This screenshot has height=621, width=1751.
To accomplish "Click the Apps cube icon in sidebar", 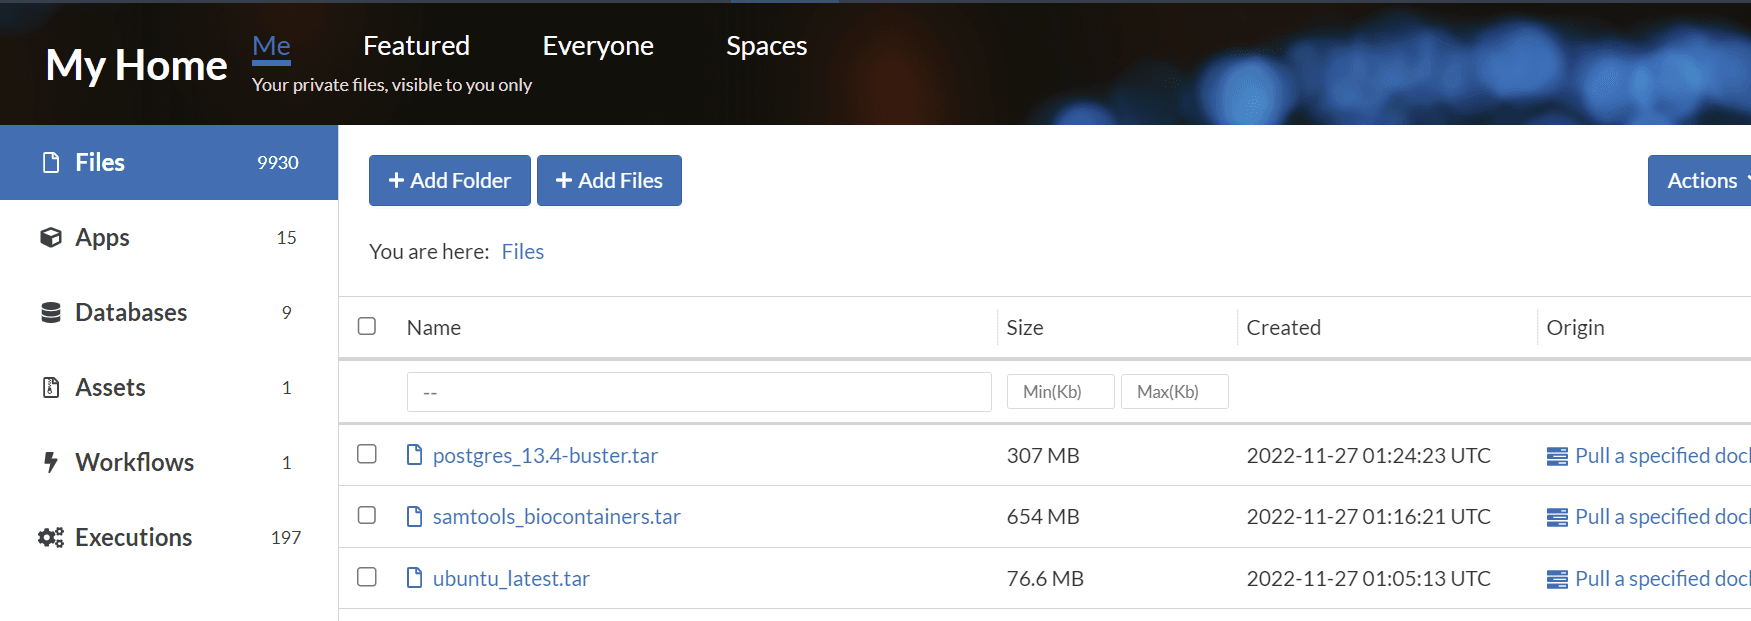I will [51, 238].
